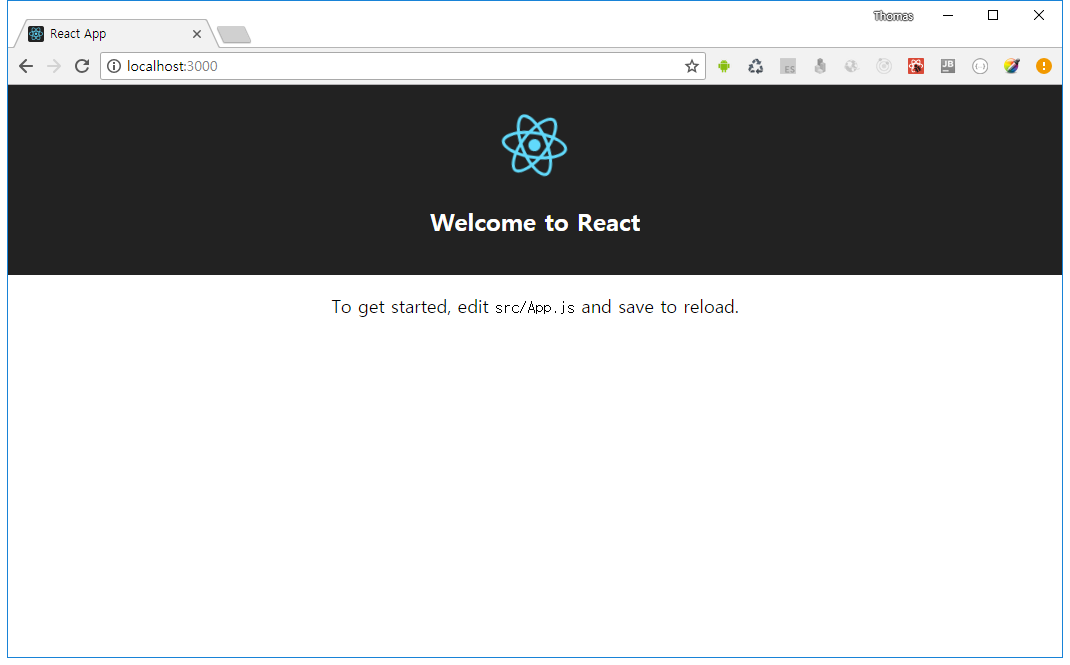Close the React App tab
The width and height of the screenshot is (1070, 665).
pos(197,33)
